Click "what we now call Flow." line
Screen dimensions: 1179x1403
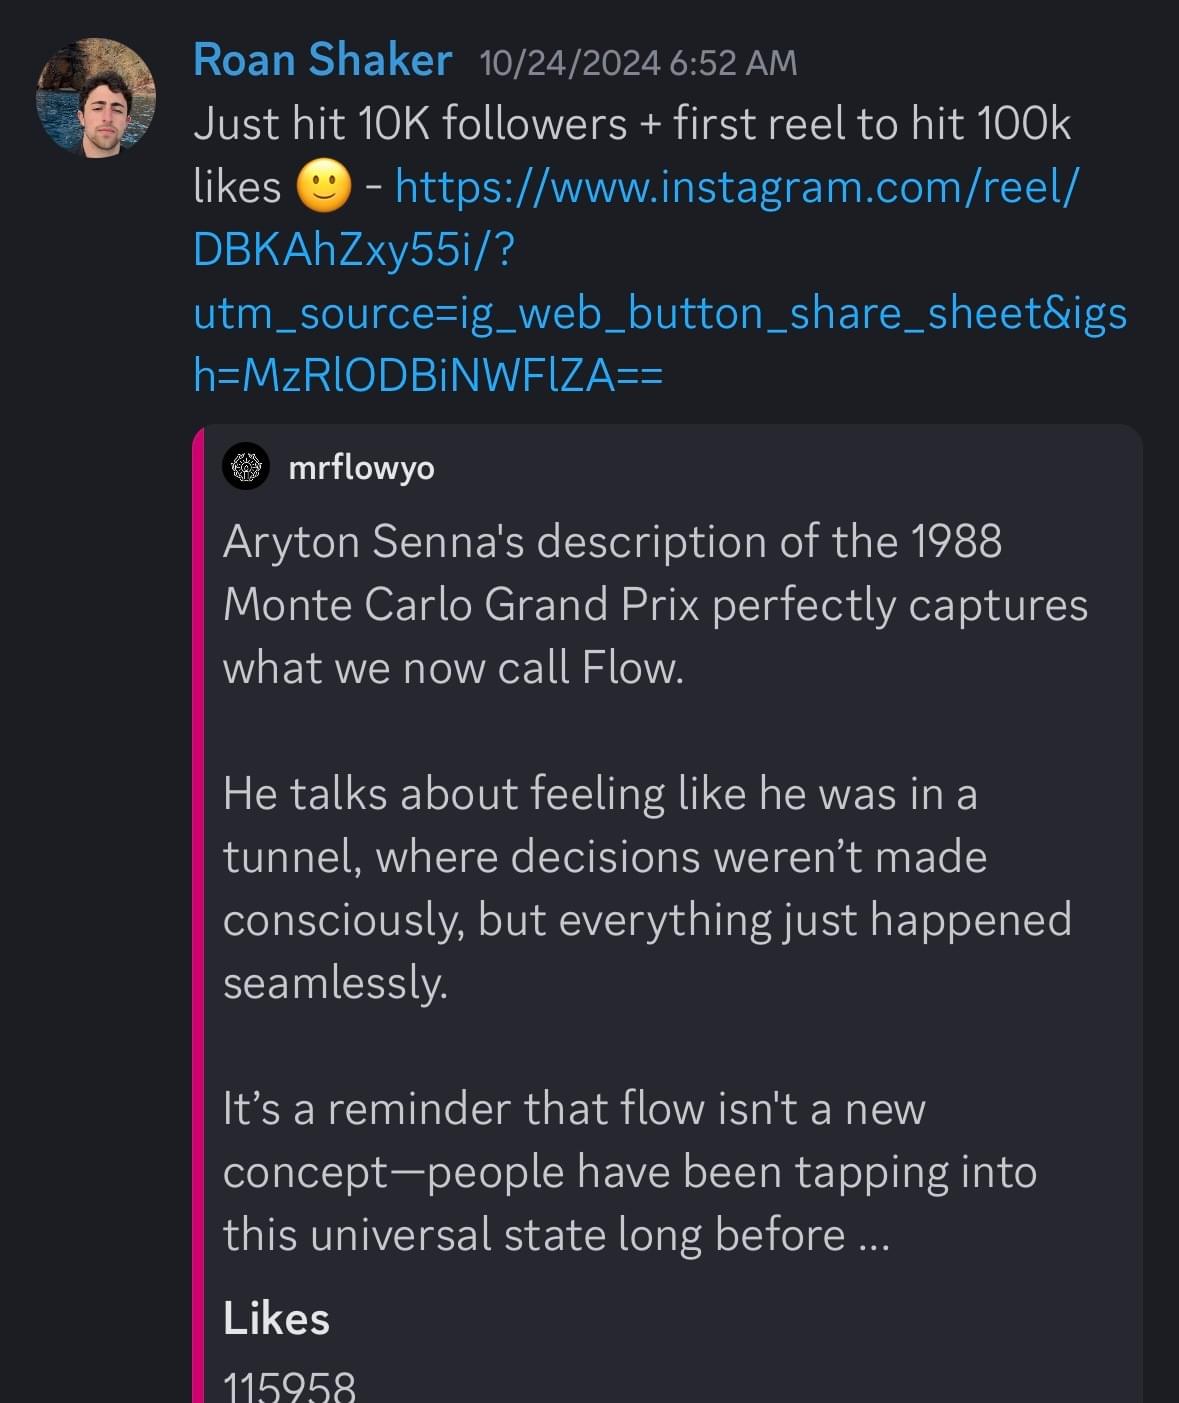point(453,668)
